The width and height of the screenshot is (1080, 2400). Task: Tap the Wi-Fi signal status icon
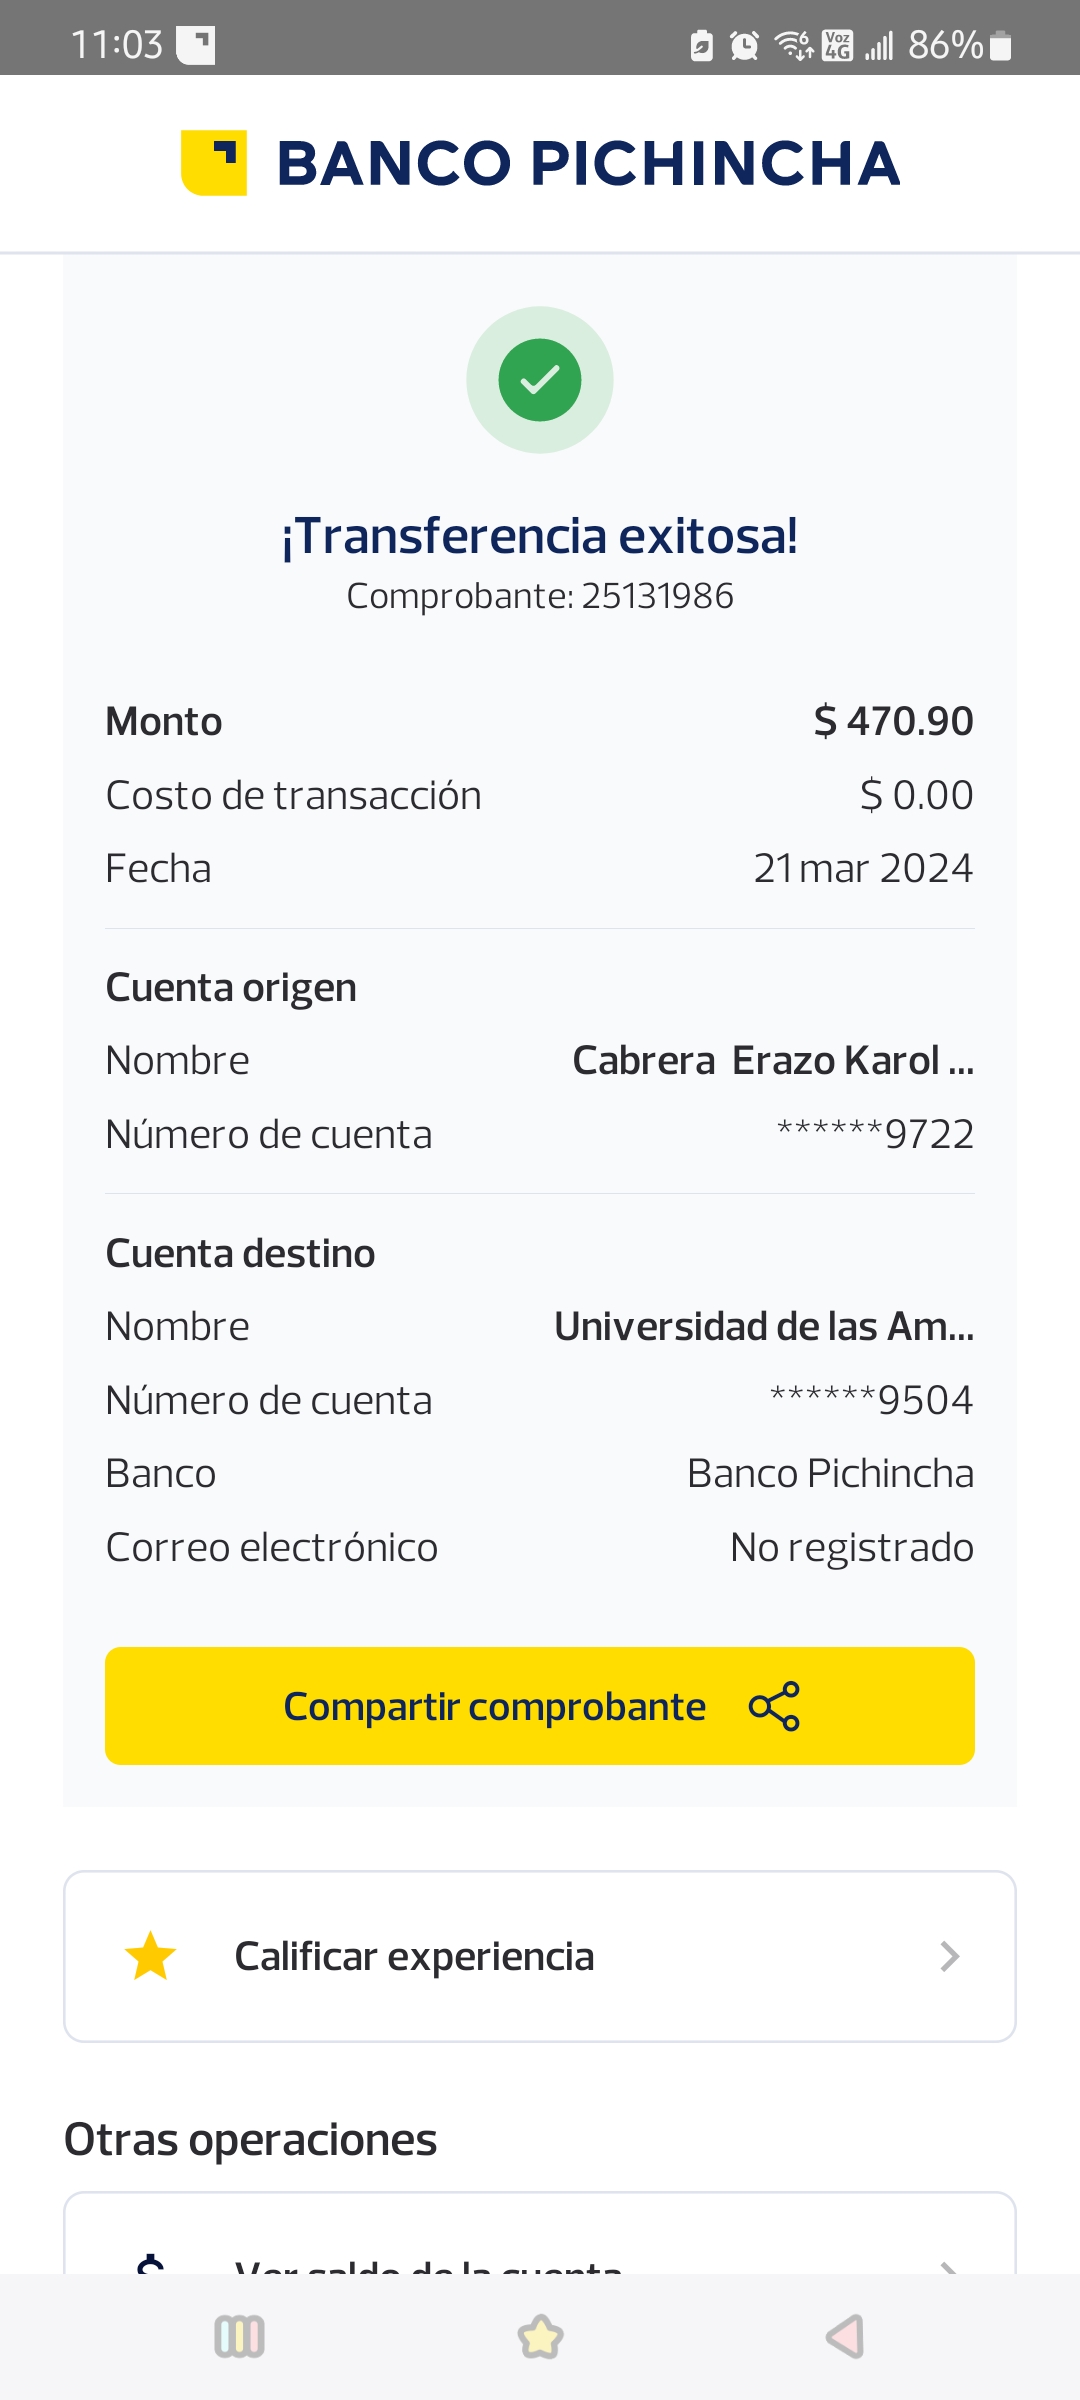(793, 45)
